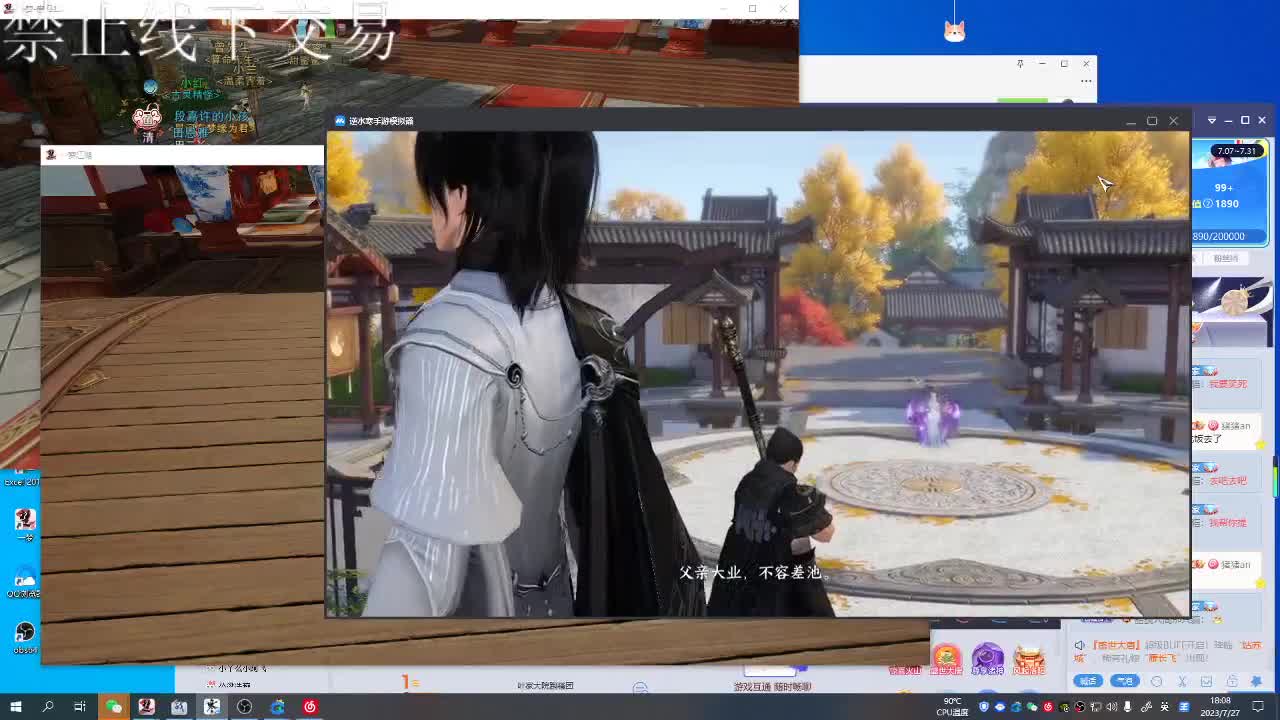Open the Windows notification center
1280x720 pixels.
coord(1259,707)
